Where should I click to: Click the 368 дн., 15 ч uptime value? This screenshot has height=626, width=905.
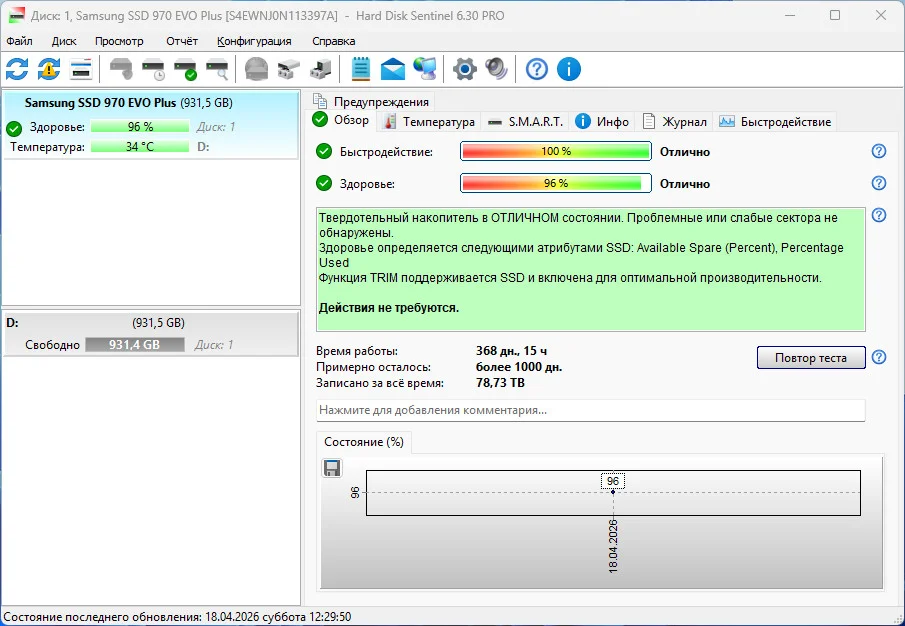tap(511, 351)
